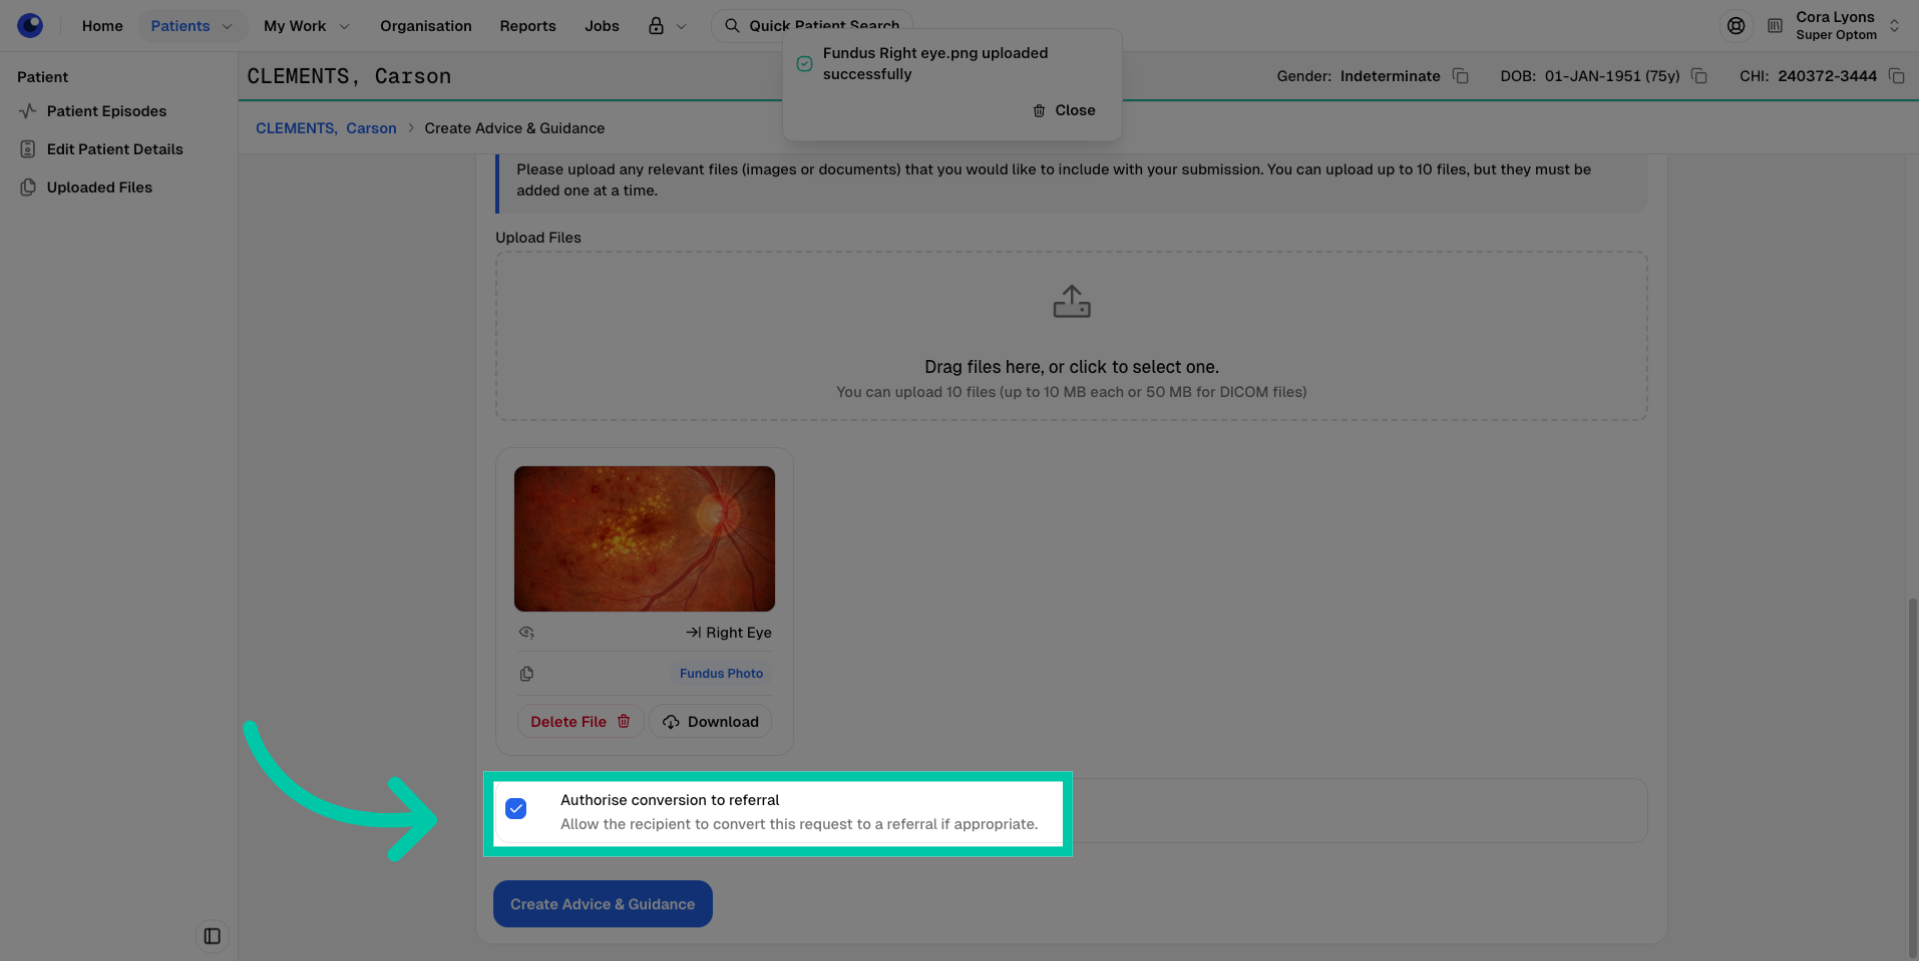Open Patient Episodes in the sidebar
The image size is (1919, 961).
pos(106,111)
